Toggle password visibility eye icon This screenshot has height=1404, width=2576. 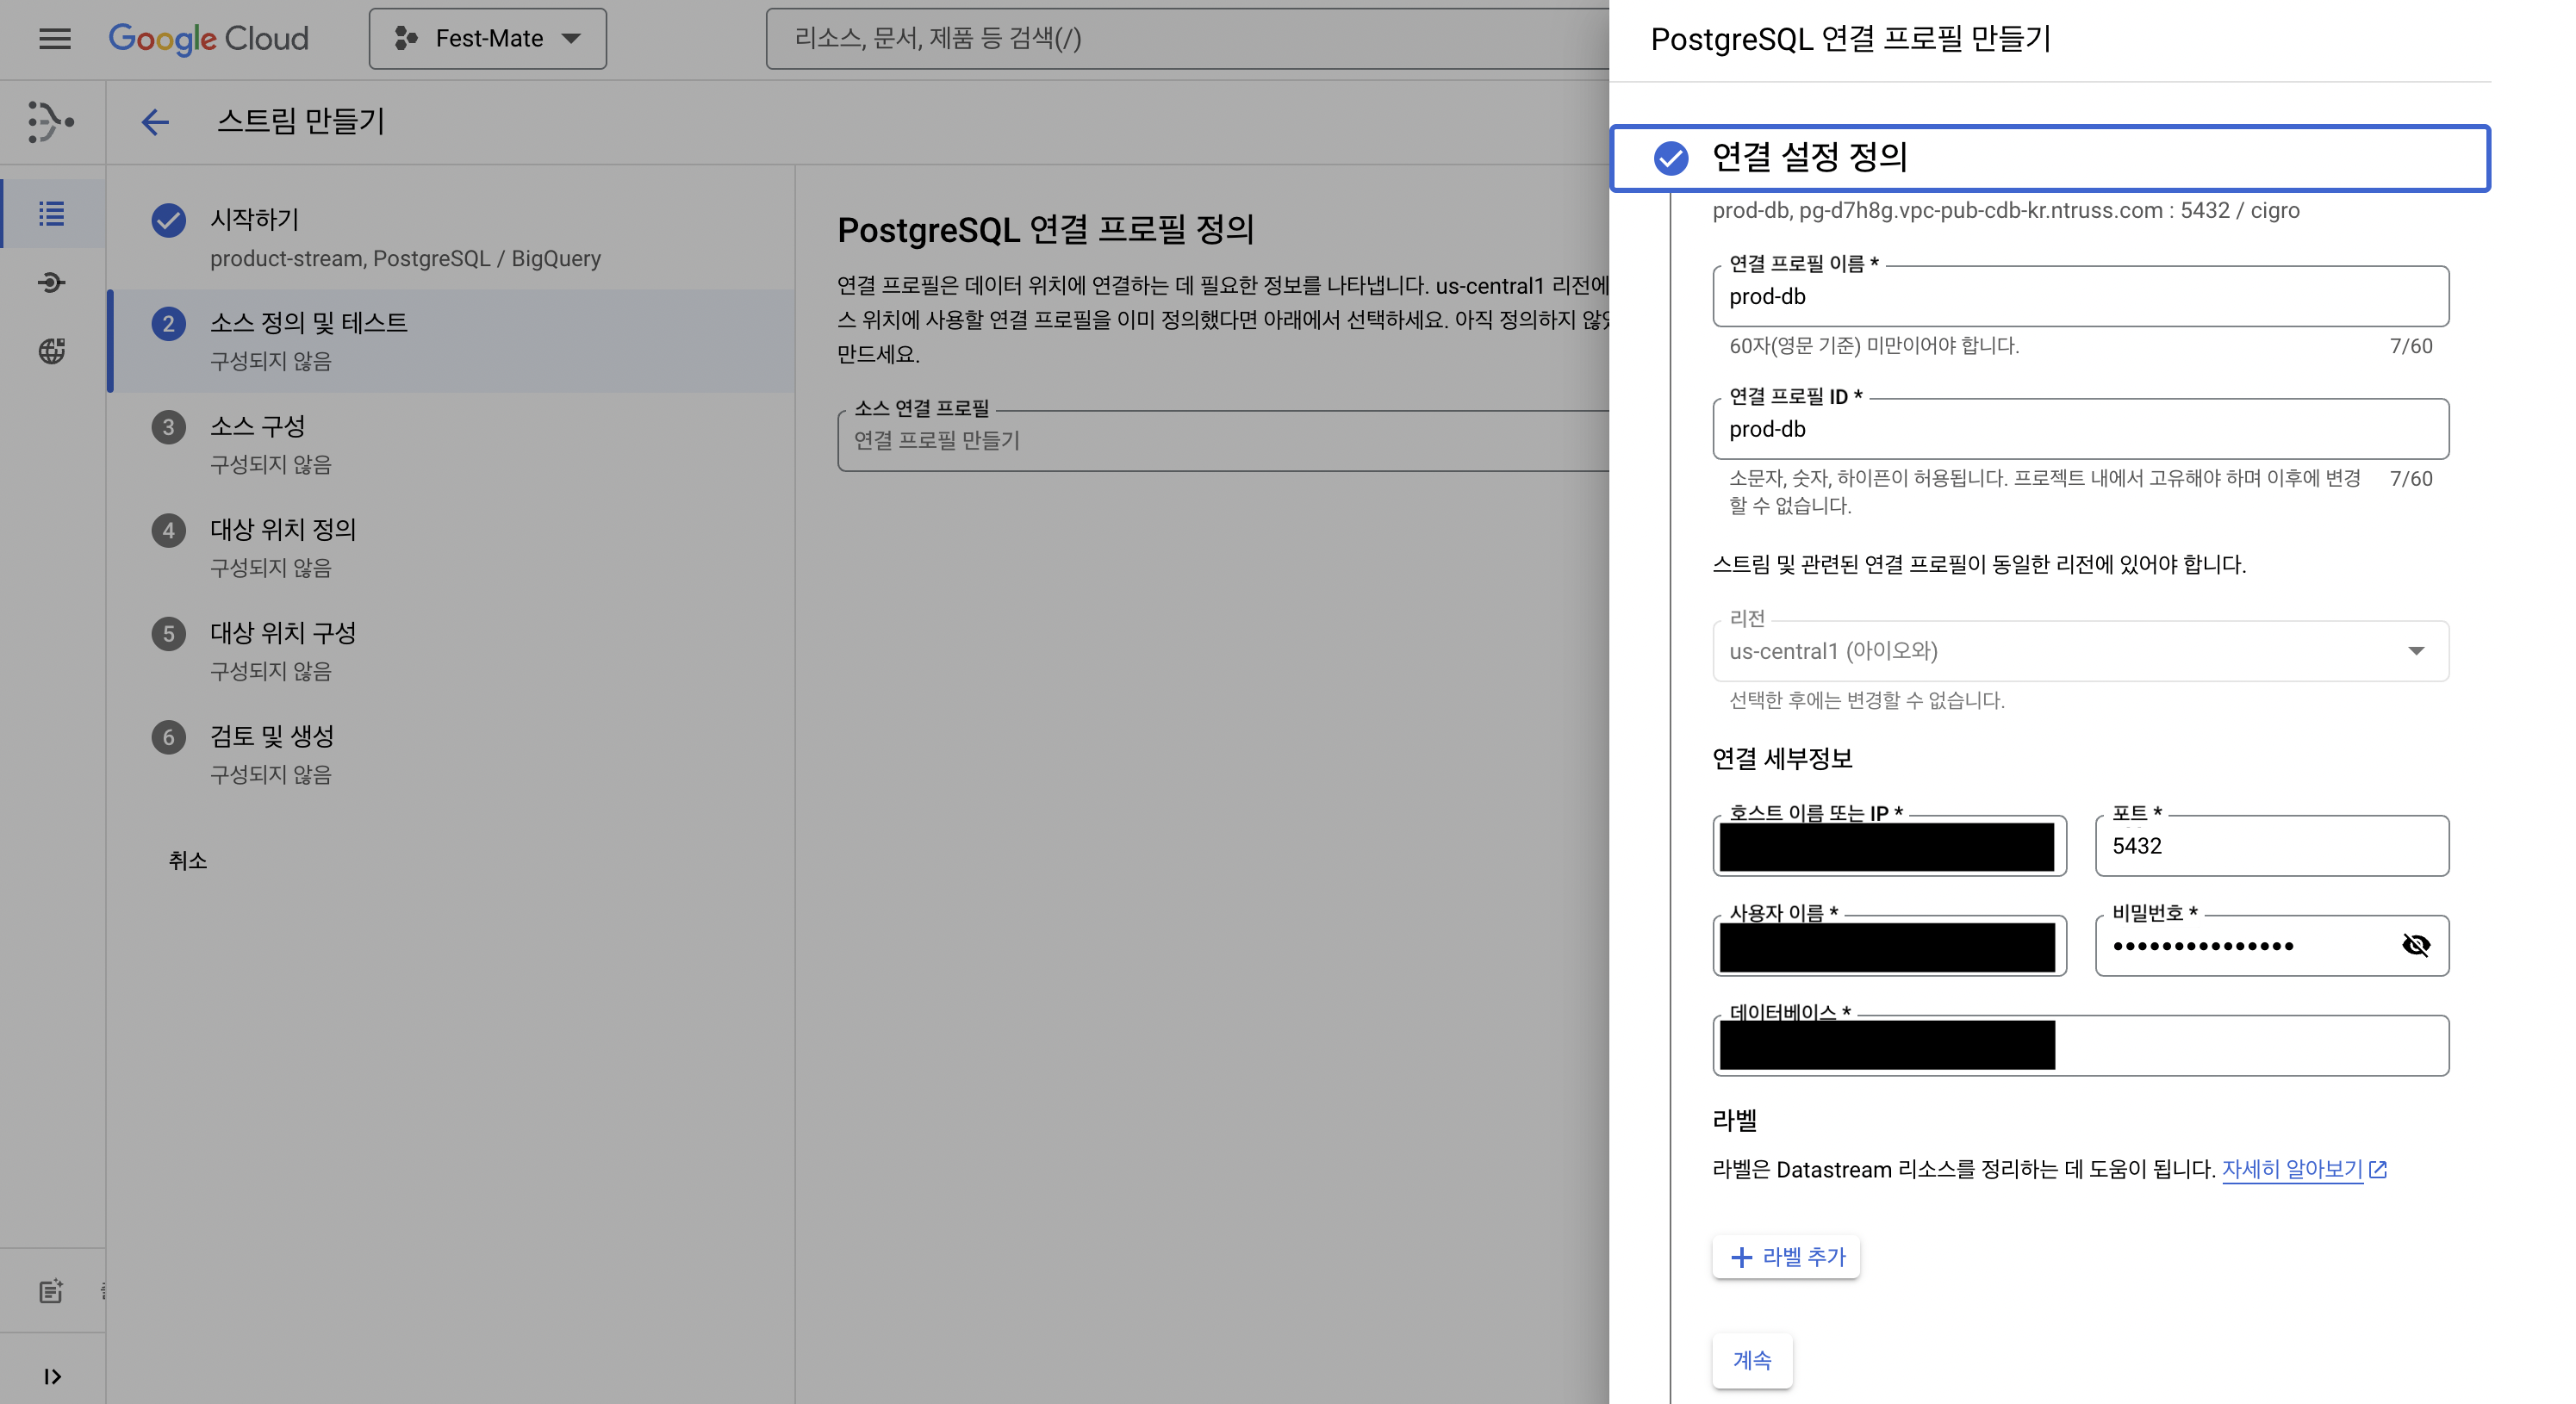point(2416,945)
